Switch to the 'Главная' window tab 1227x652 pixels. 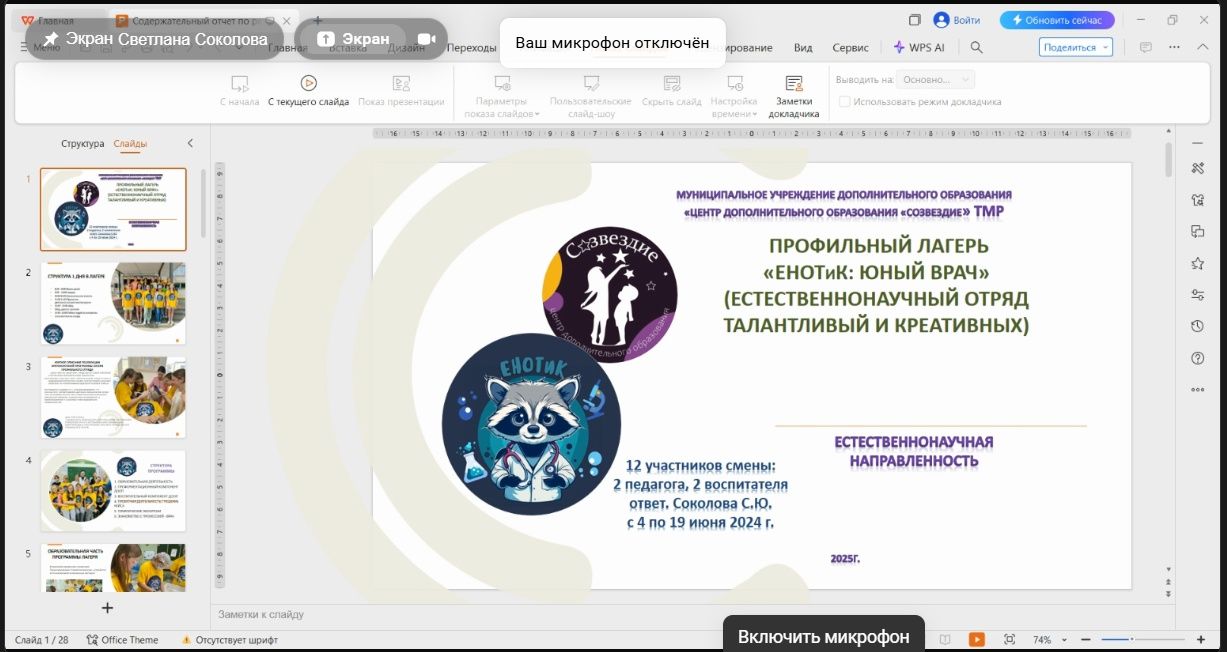[58, 20]
